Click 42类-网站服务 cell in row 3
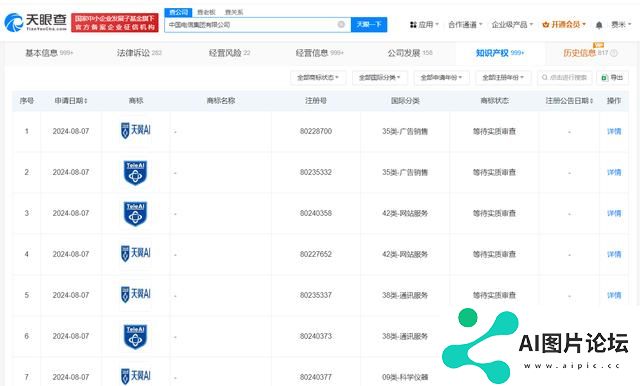640x386 pixels. coord(405,213)
